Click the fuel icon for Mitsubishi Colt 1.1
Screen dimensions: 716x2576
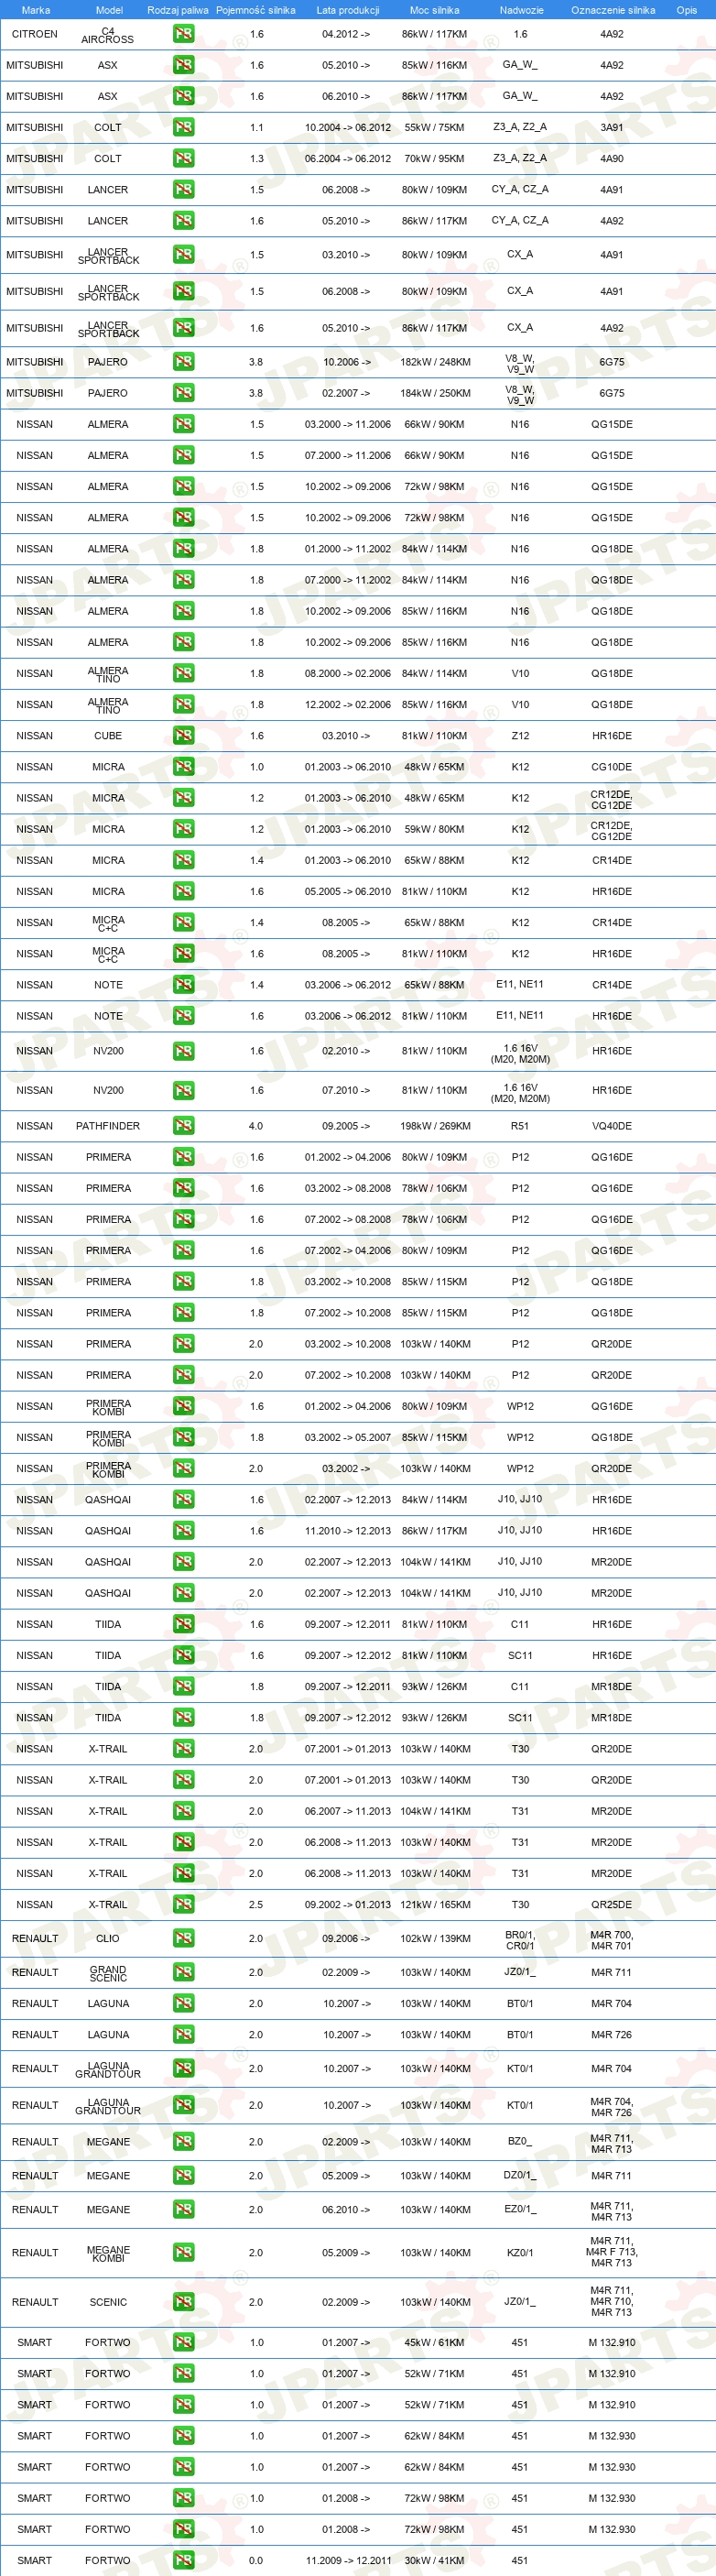(x=183, y=127)
